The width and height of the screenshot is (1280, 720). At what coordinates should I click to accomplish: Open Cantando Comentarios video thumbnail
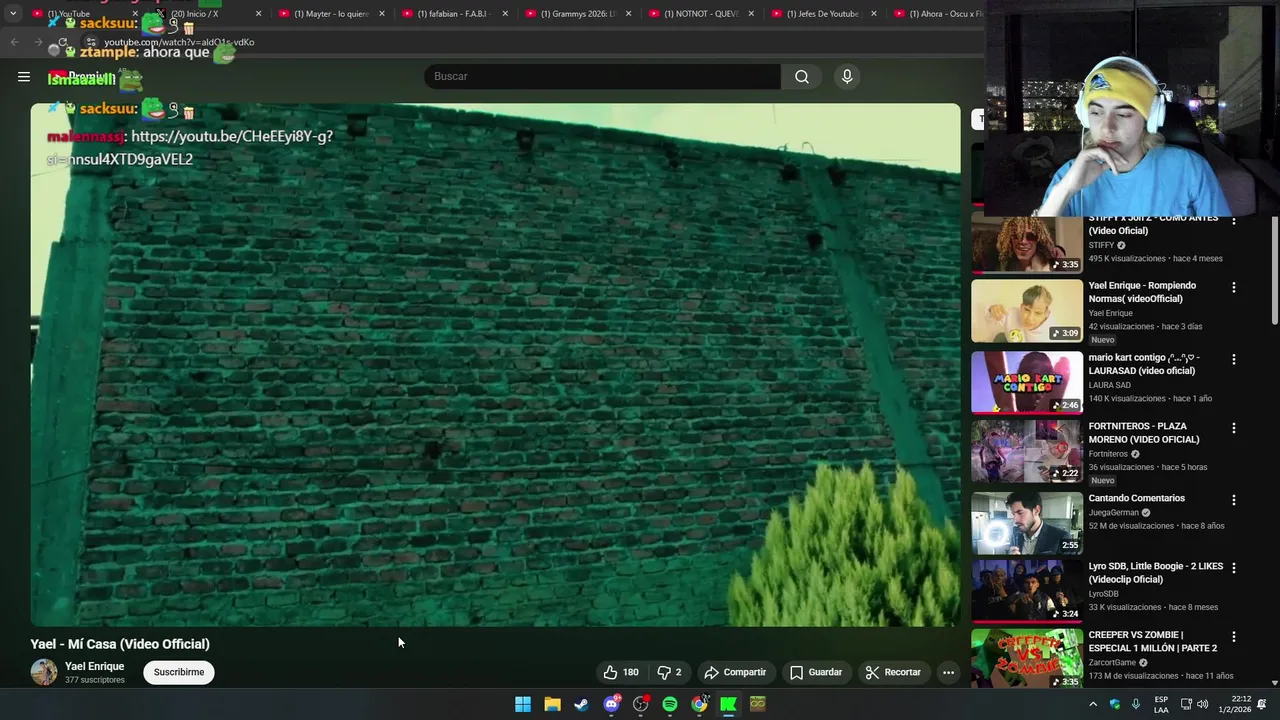[x=1027, y=522]
